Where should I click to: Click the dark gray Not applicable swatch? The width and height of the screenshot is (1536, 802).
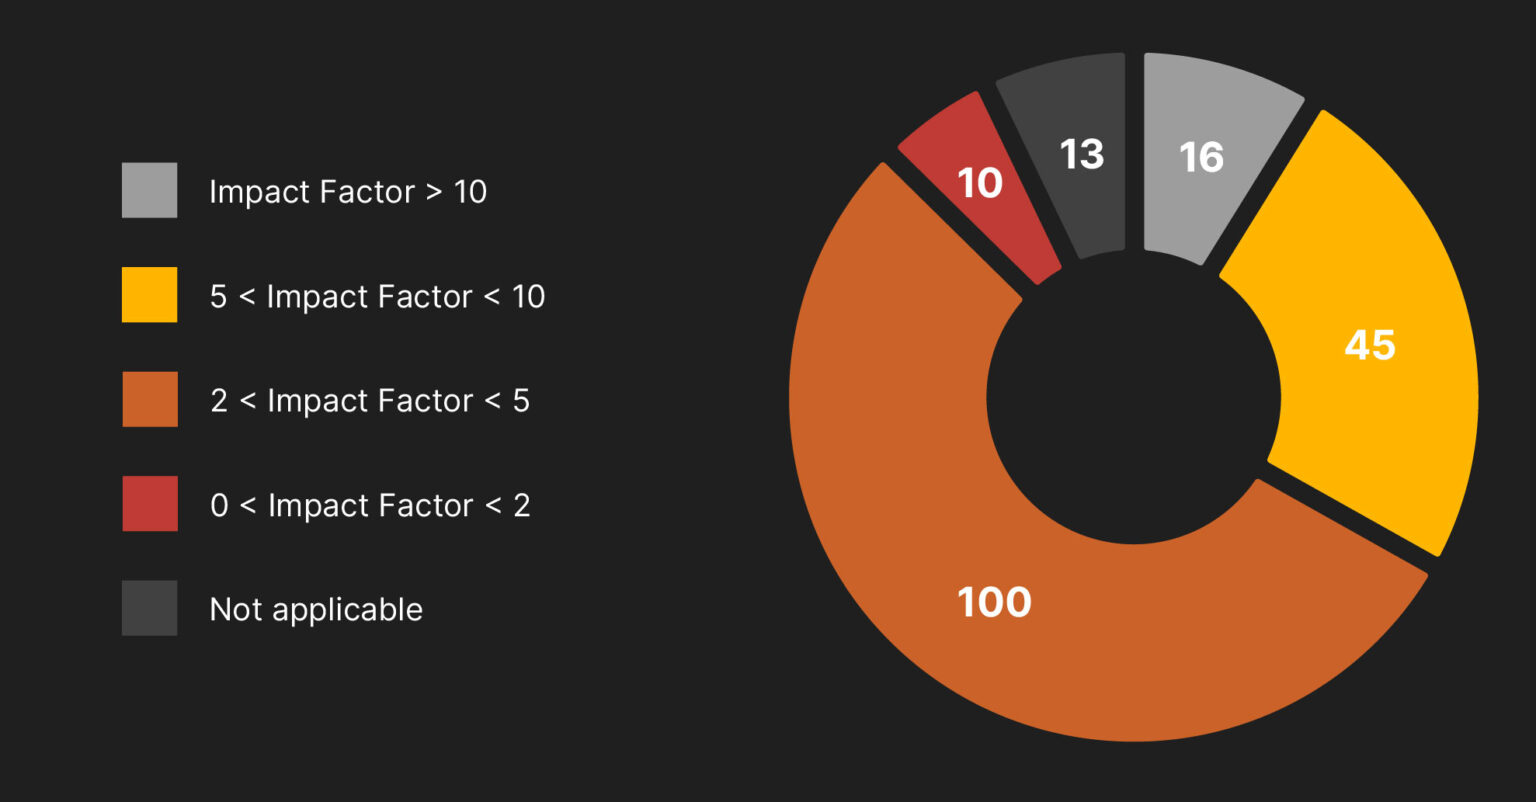point(150,608)
